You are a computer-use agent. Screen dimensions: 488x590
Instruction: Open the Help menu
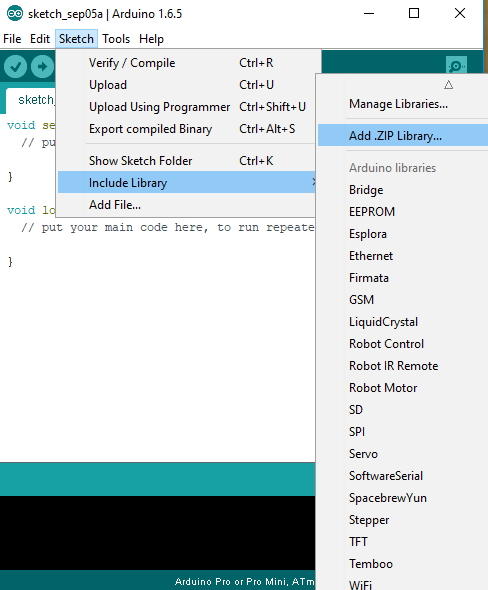151,39
